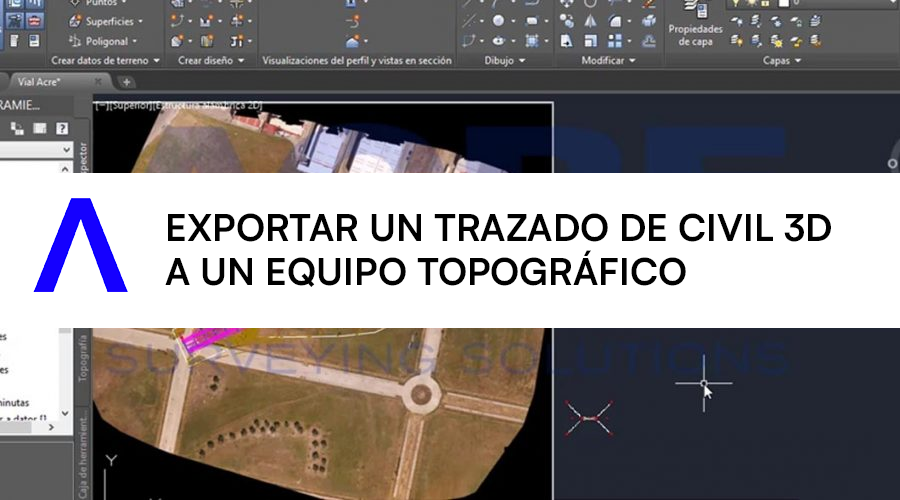Viewport: 900px width, 500px height.
Task: Switch to the Caja de herramientas side tab
Action: [83, 455]
